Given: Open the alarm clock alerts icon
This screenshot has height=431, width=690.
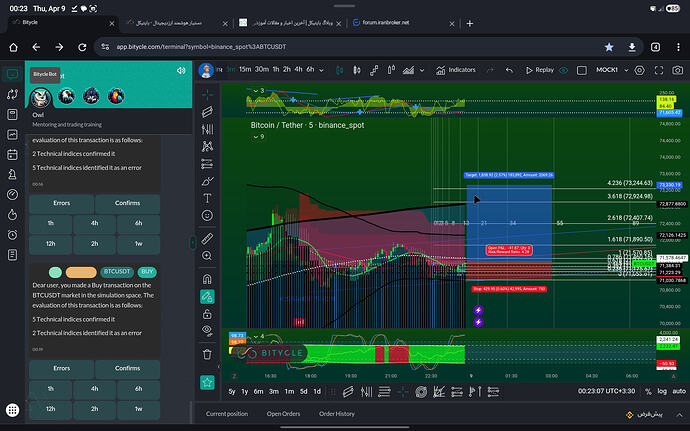Looking at the screenshot, I should 12,235.
